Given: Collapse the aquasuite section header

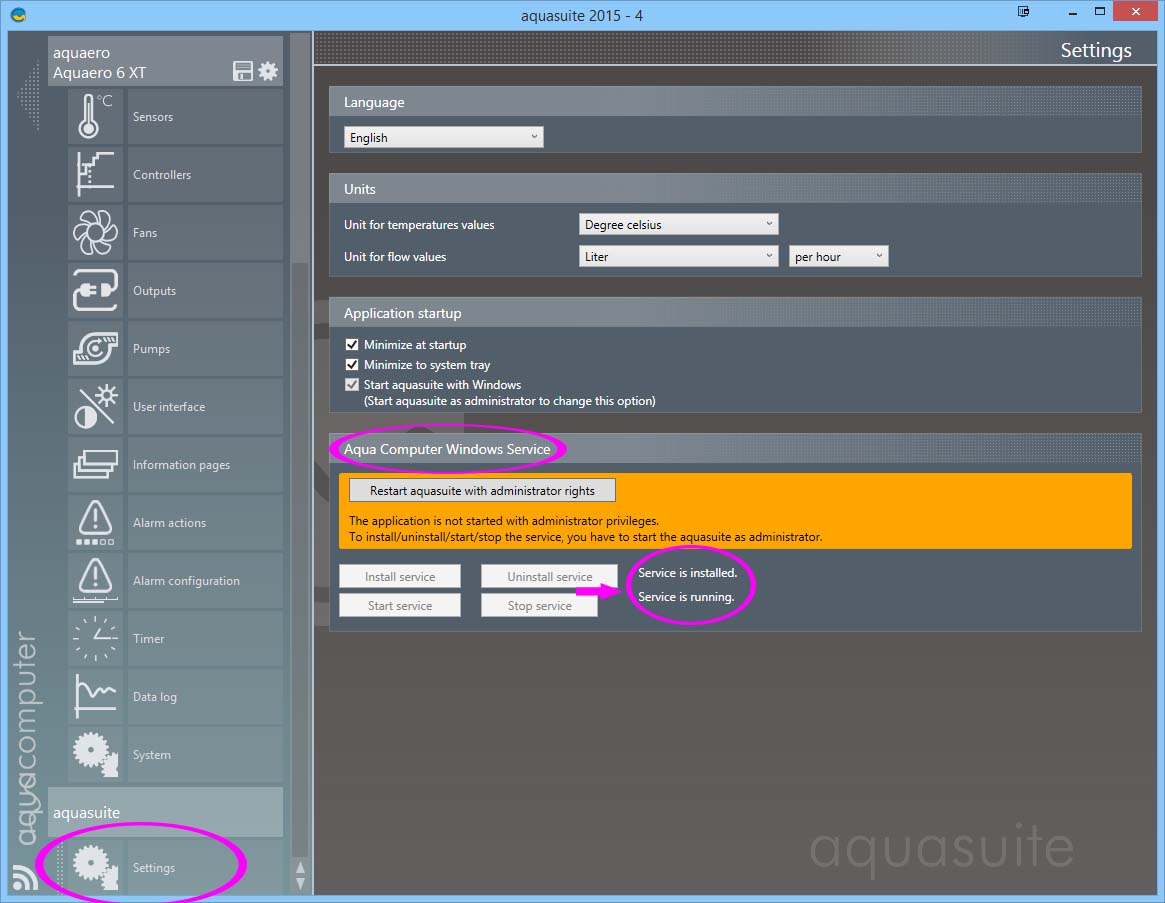Looking at the screenshot, I should coord(165,812).
